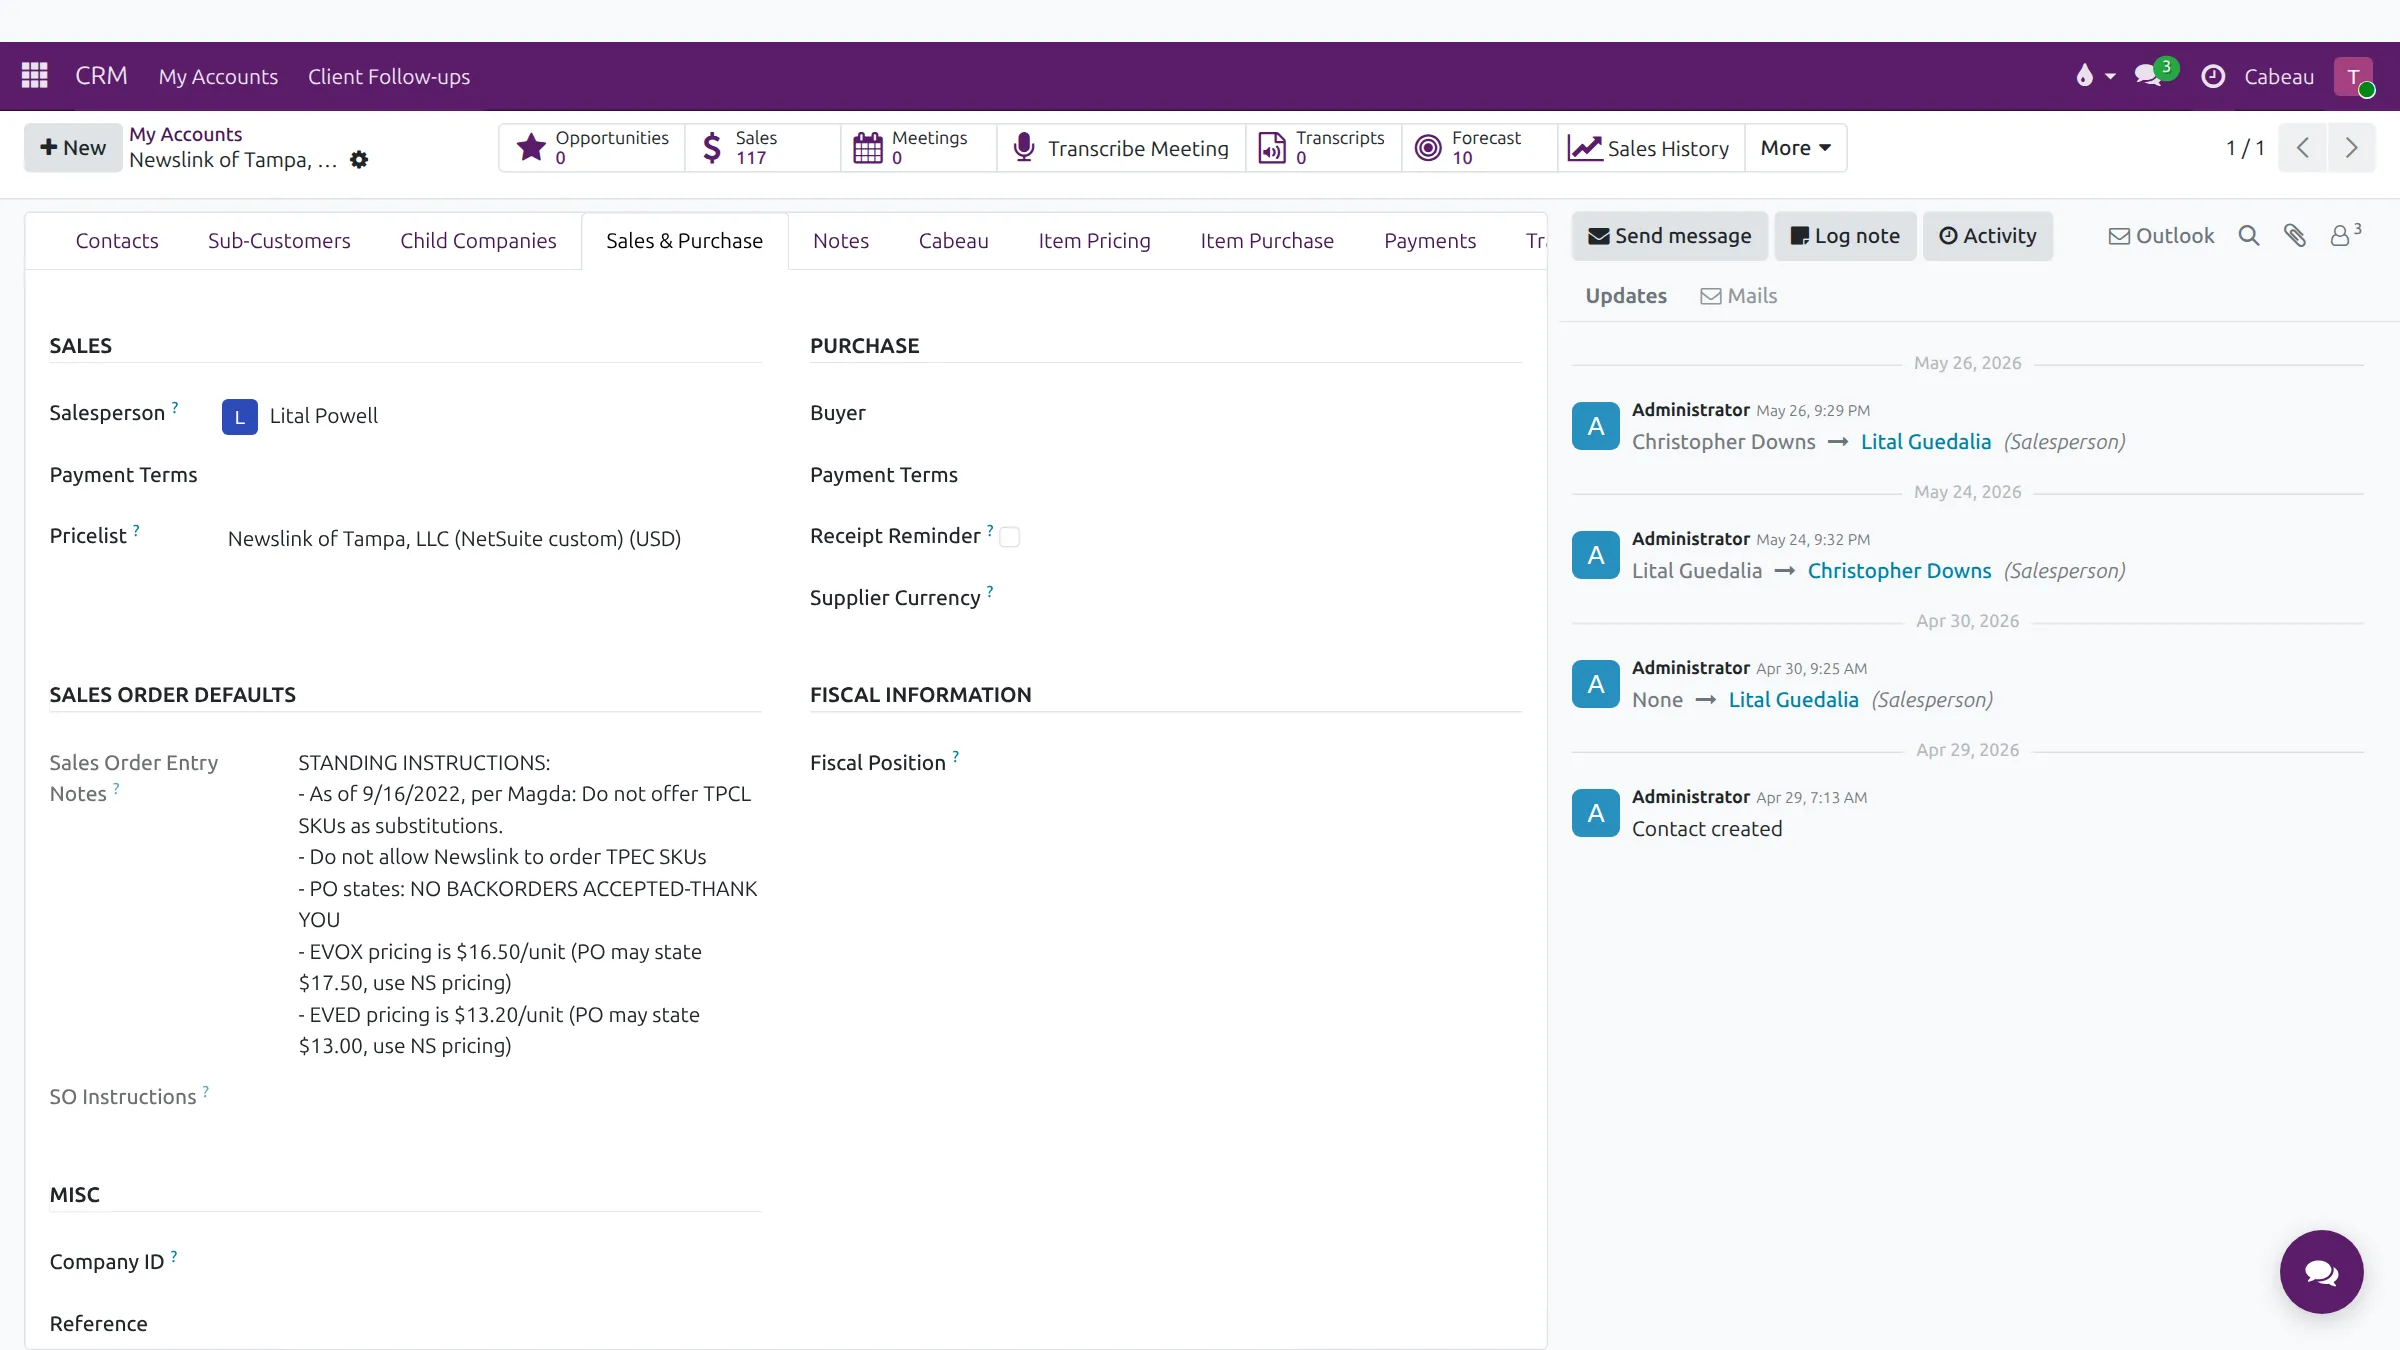Open the Notes tab

[x=841, y=241]
